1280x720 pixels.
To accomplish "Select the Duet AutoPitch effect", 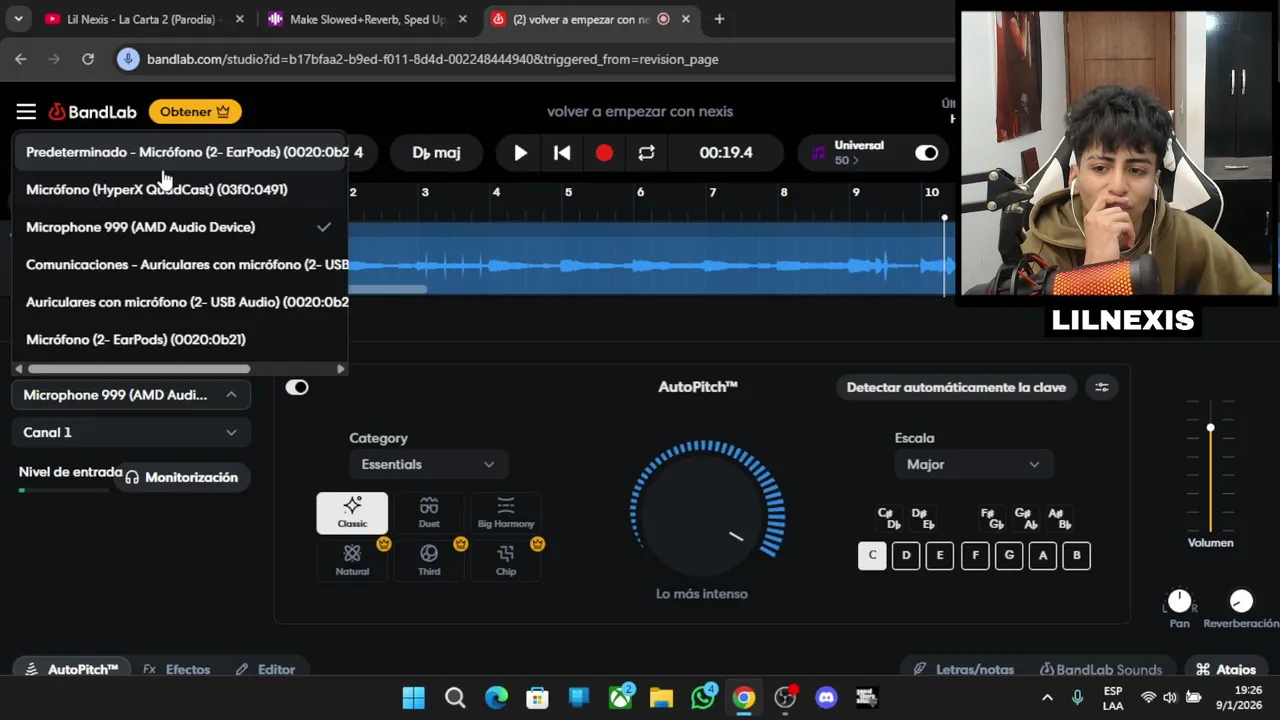I will (429, 513).
